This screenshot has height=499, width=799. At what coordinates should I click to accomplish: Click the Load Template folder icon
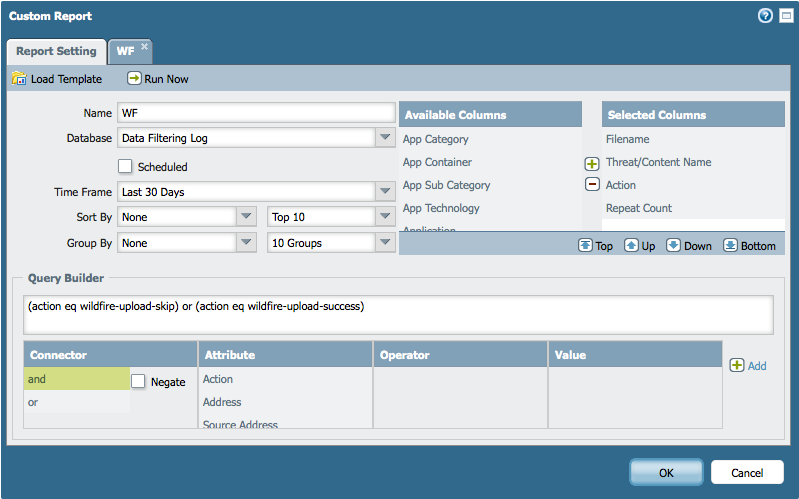click(x=19, y=78)
